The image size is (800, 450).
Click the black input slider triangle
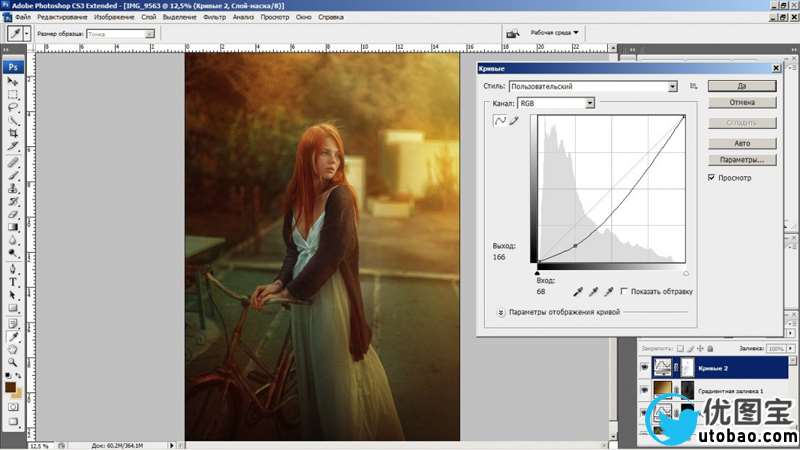(x=537, y=273)
